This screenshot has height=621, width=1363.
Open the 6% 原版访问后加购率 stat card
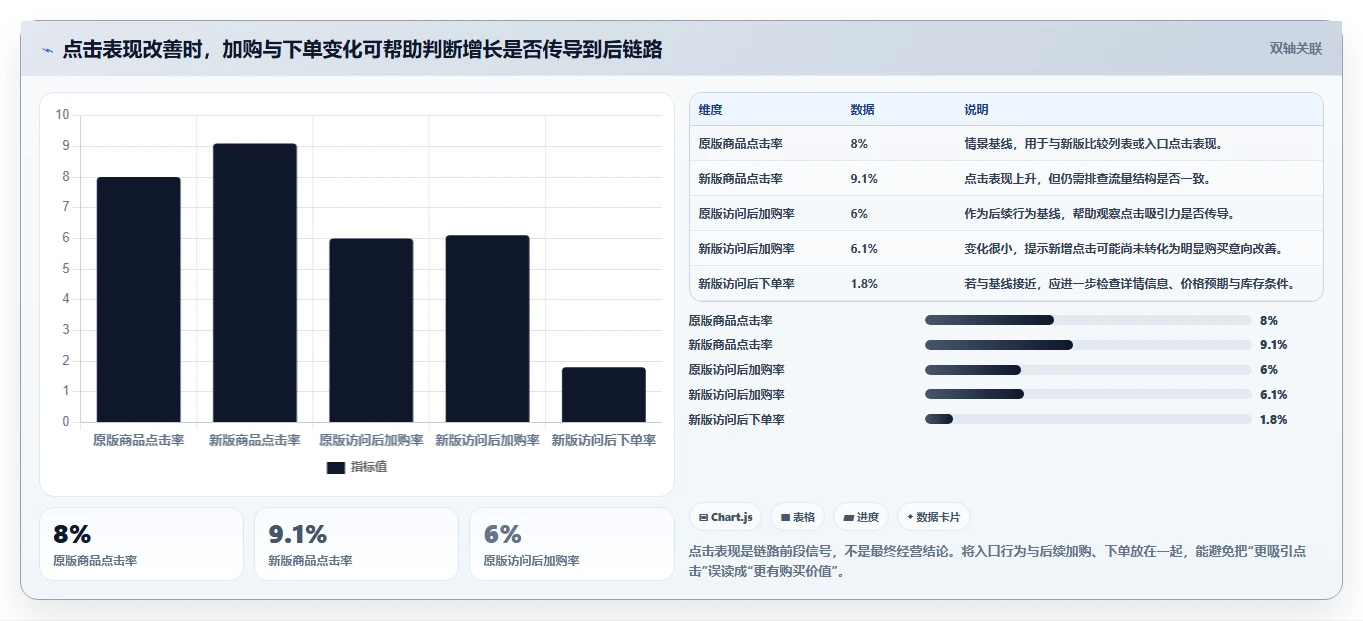click(572, 544)
